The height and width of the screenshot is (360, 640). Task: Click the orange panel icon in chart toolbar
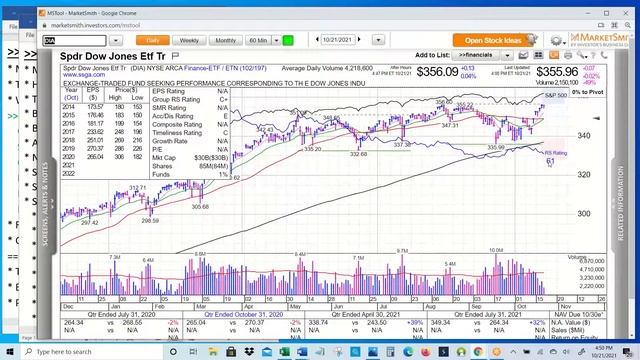click(553, 55)
